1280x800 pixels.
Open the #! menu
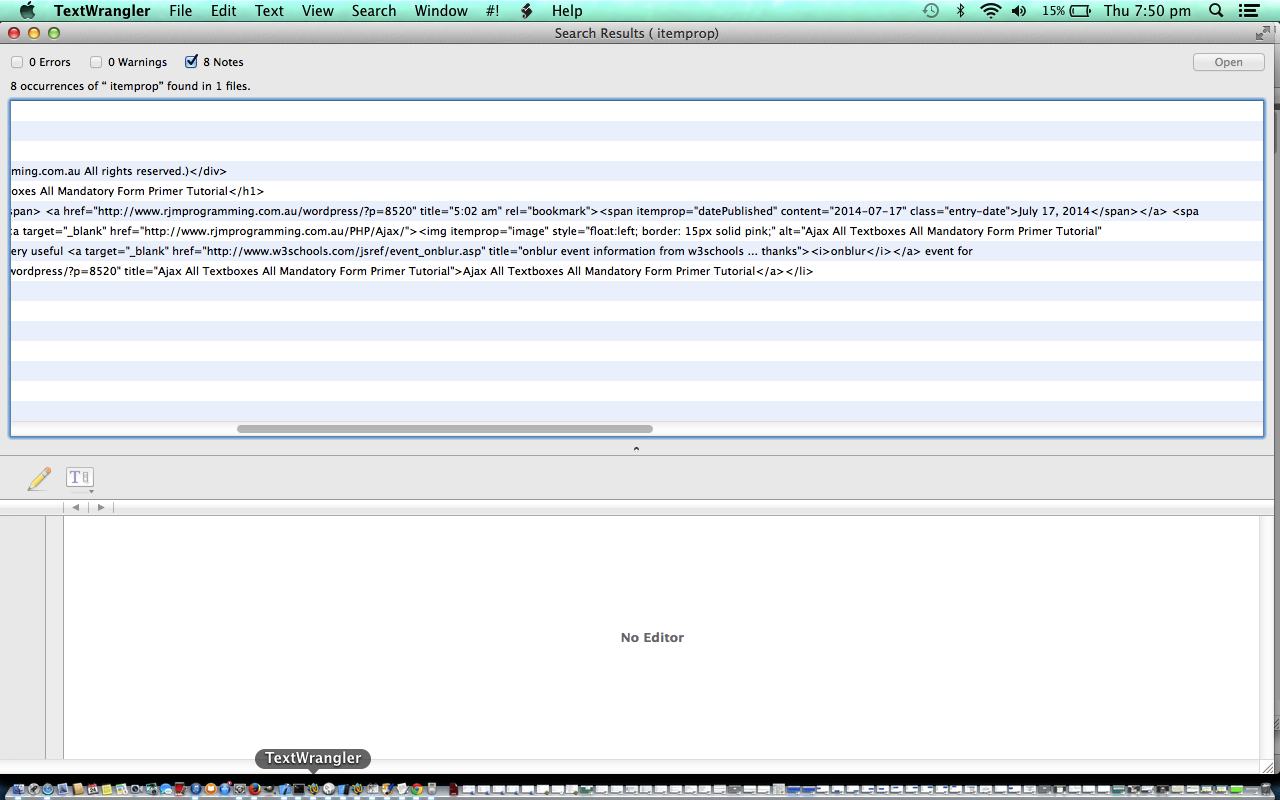click(x=492, y=11)
